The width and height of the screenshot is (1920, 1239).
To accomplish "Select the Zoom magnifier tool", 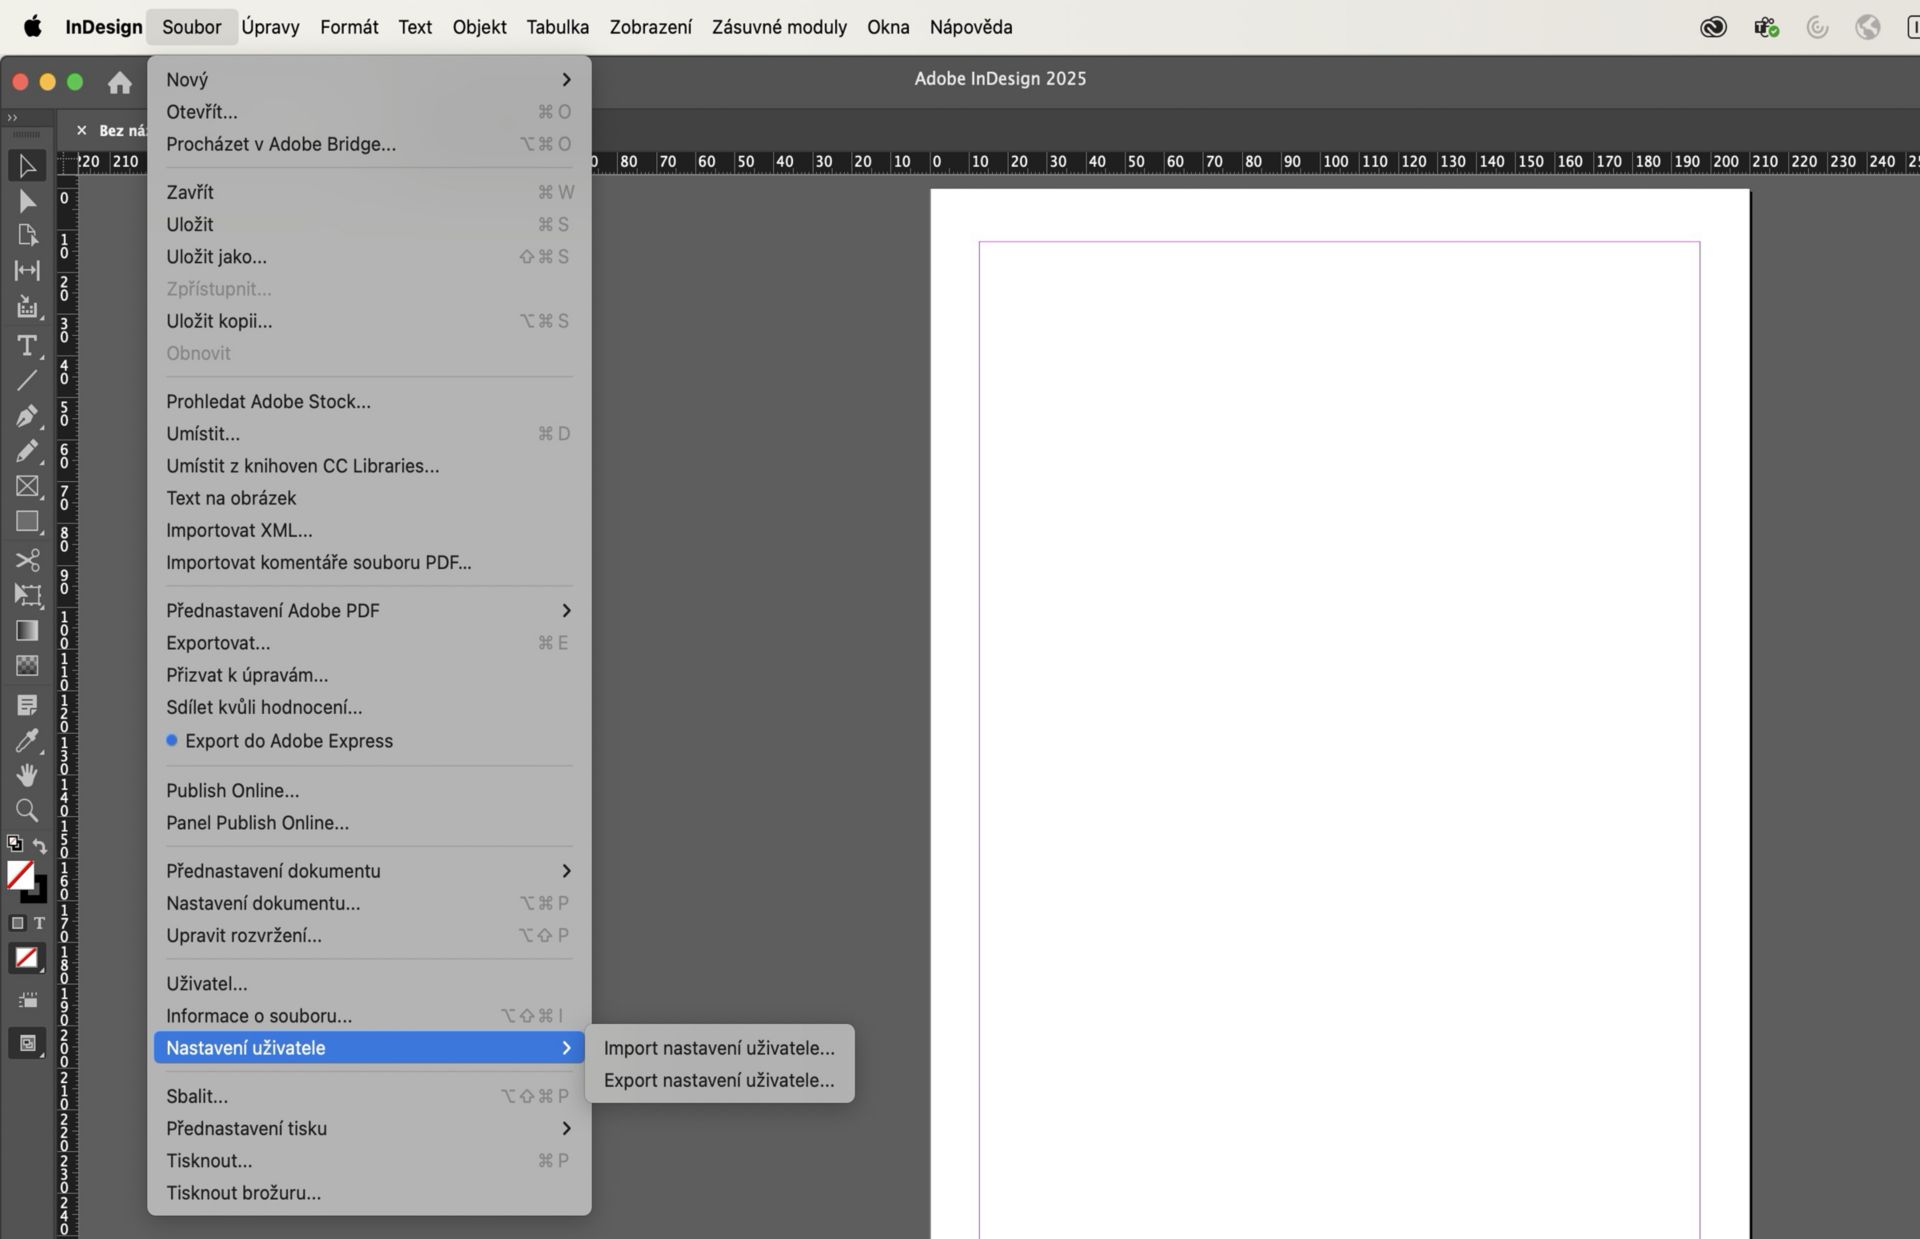I will click(27, 810).
